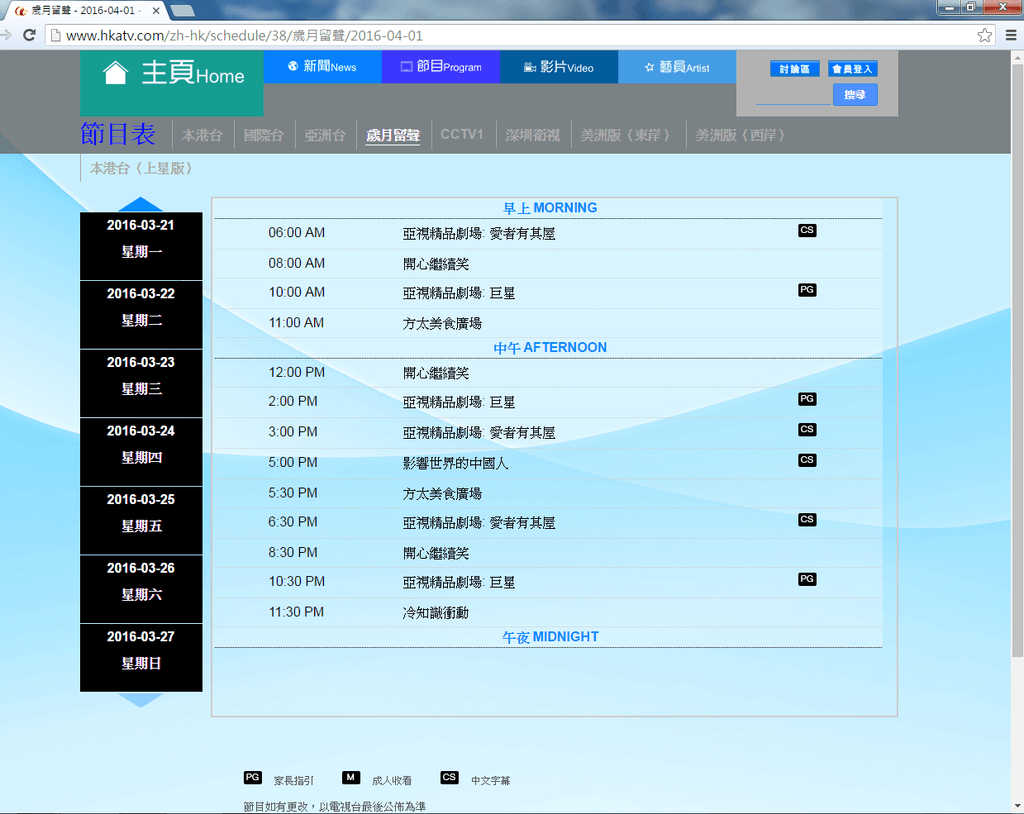This screenshot has height=814, width=1024.
Task: Click the 會員登入 member login button
Action: tap(852, 69)
